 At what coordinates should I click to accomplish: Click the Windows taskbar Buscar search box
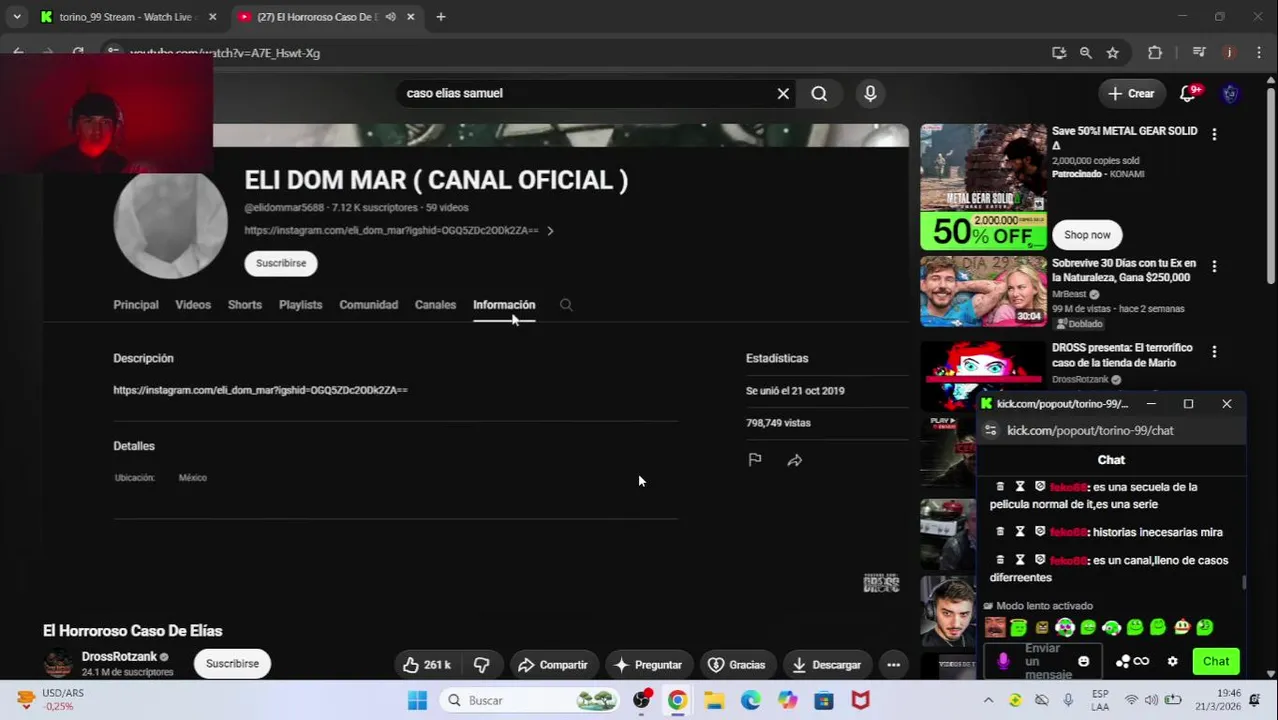click(531, 700)
